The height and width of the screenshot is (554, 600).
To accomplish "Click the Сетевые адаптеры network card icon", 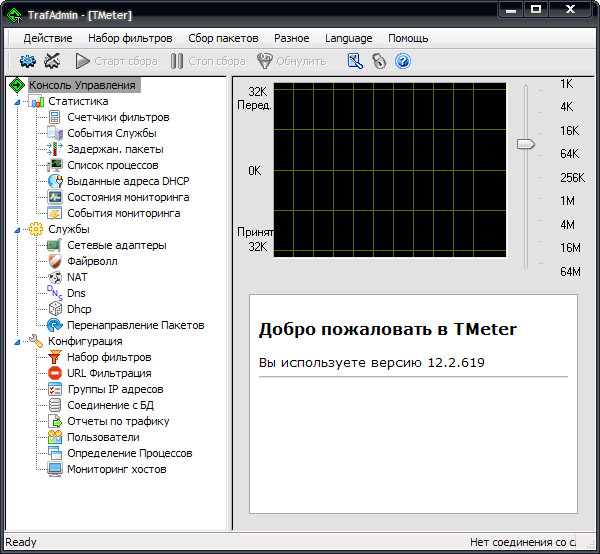I will click(56, 245).
